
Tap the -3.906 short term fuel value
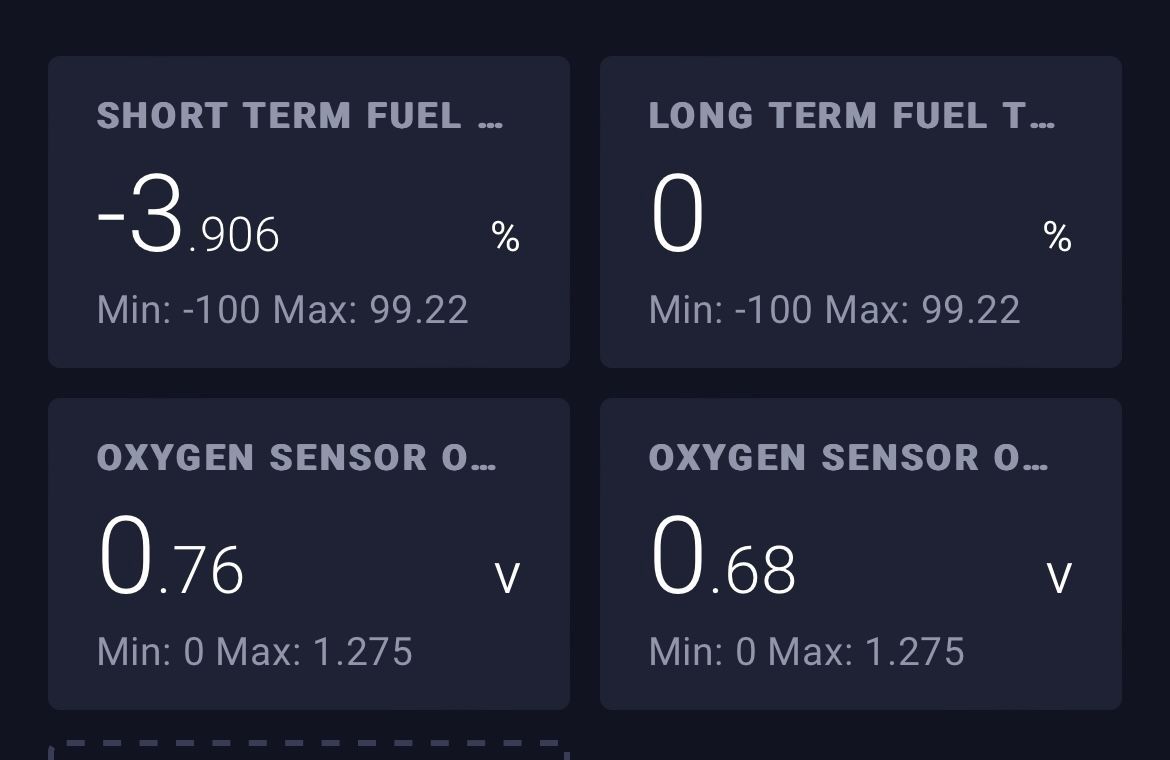[188, 215]
